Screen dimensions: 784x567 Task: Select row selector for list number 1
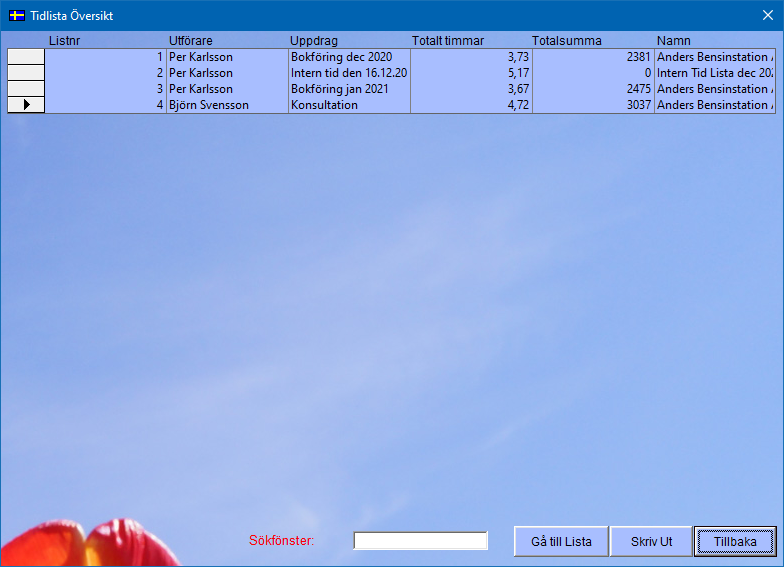[x=27, y=57]
